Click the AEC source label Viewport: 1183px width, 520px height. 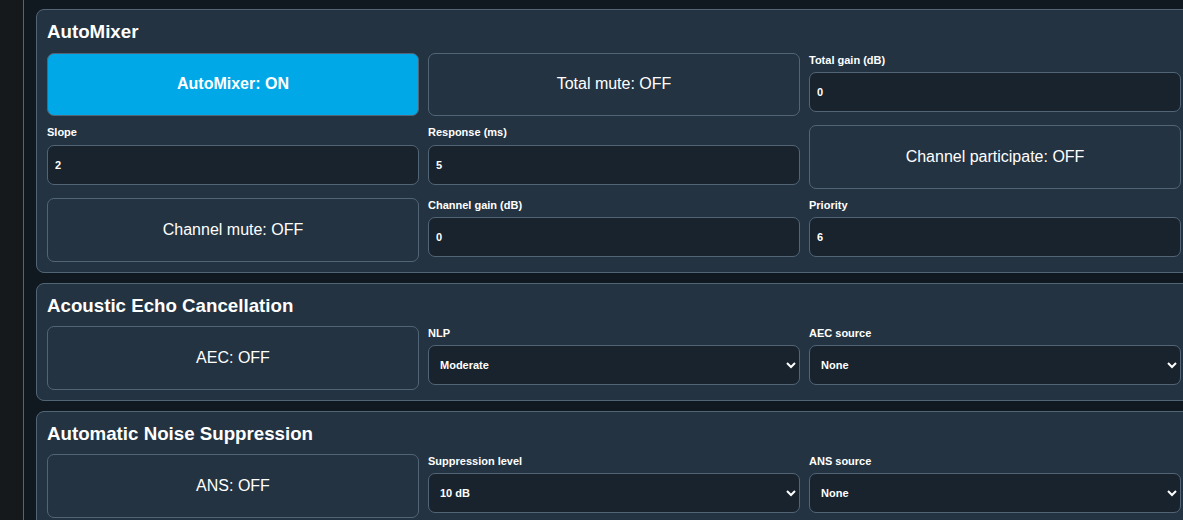coord(840,333)
